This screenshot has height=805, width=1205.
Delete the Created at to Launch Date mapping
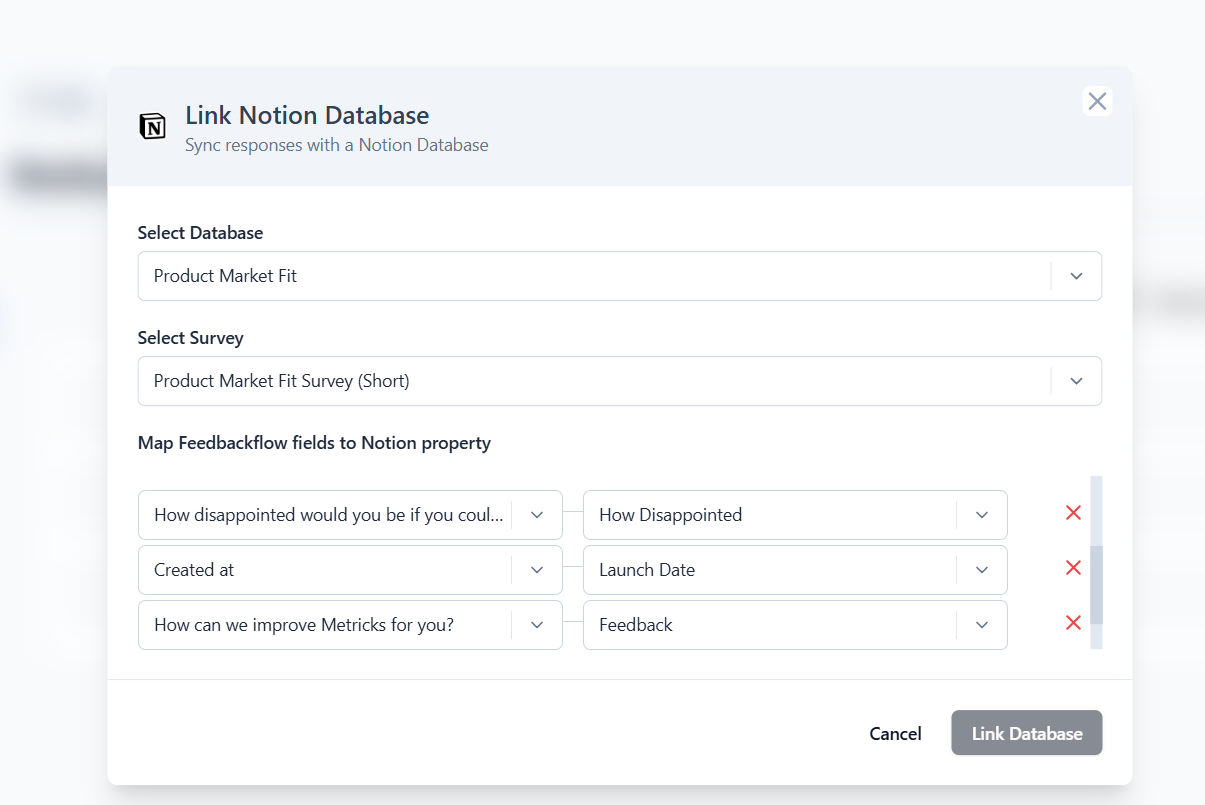1073,567
